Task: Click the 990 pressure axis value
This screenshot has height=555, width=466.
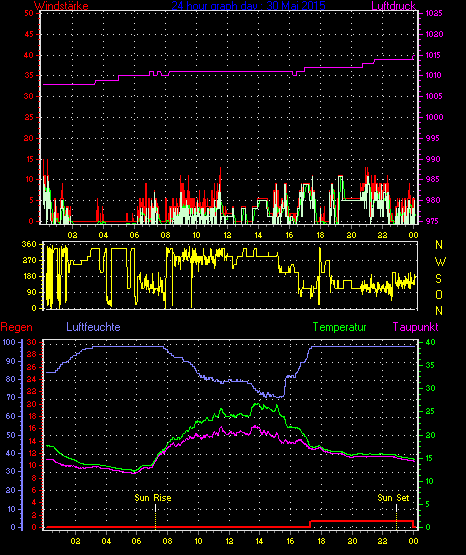Action: [x=433, y=159]
